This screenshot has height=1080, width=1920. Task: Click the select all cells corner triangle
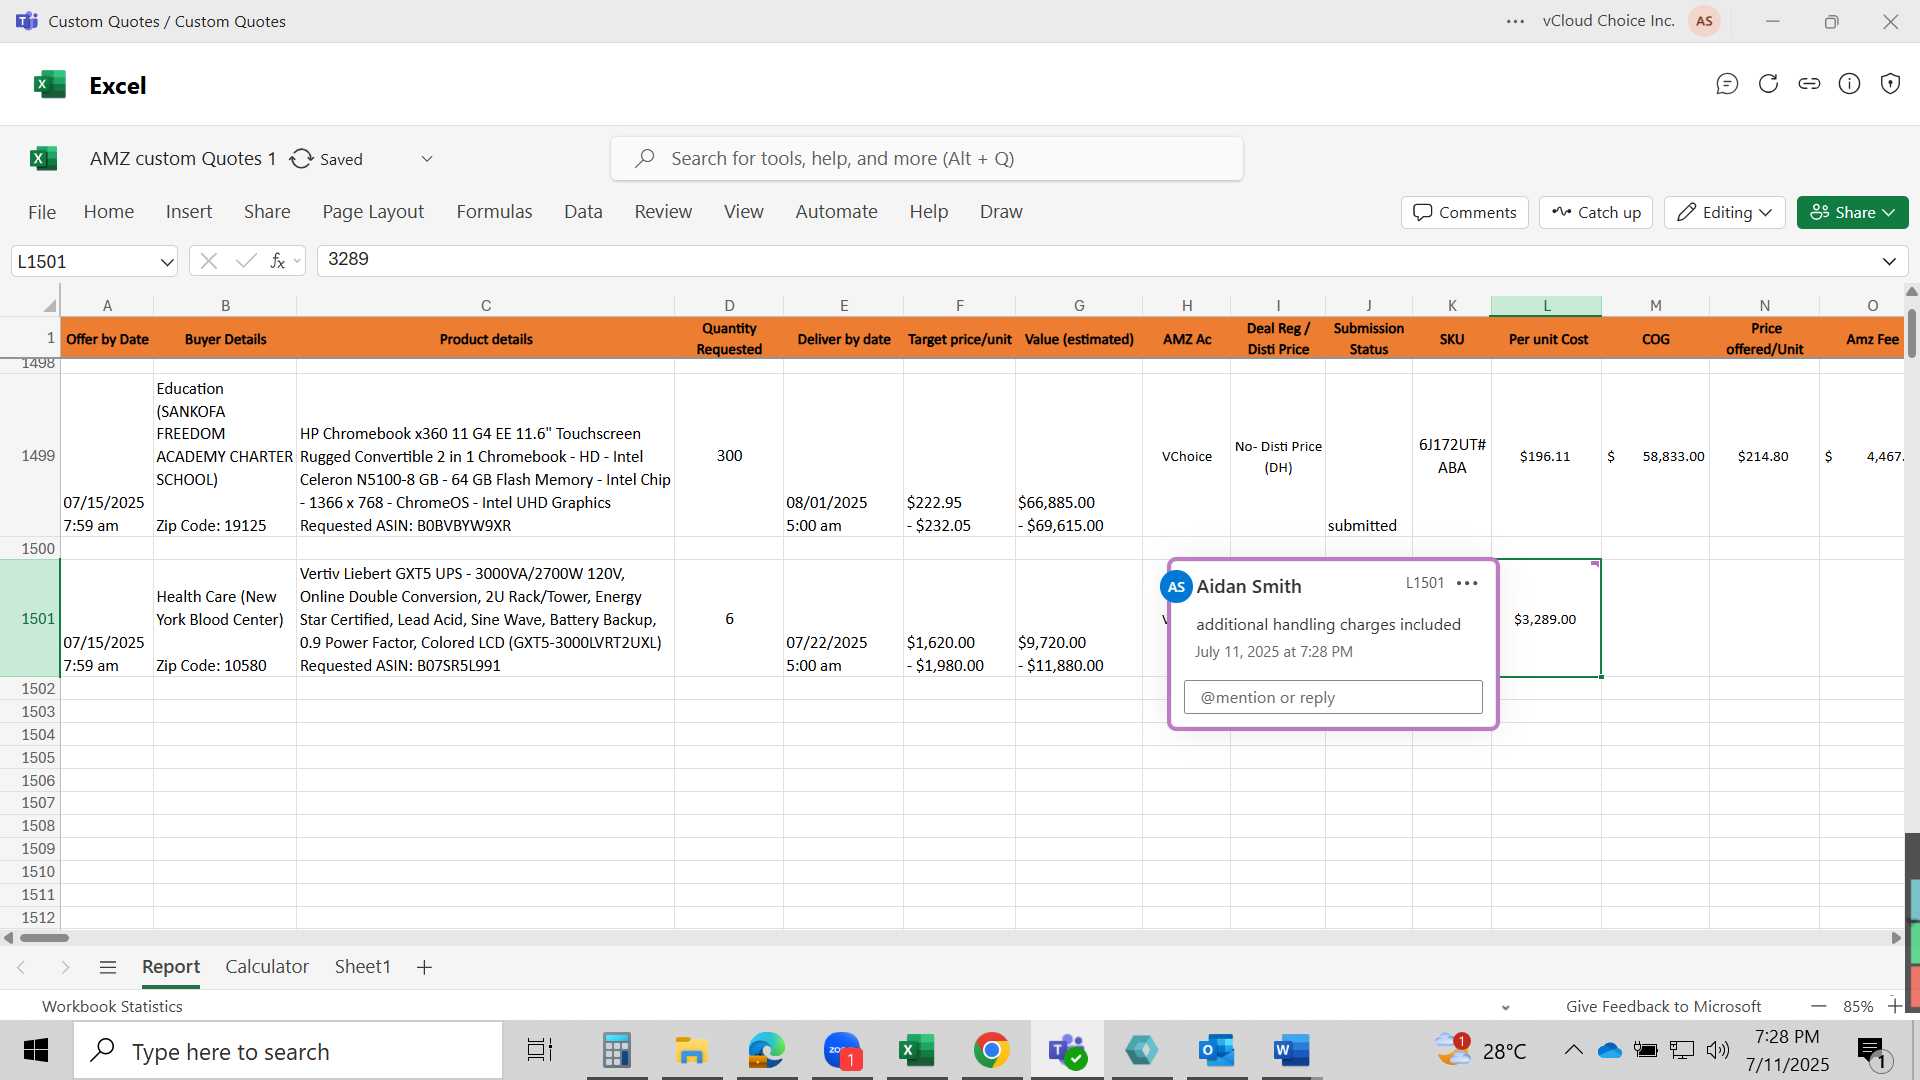(x=49, y=305)
